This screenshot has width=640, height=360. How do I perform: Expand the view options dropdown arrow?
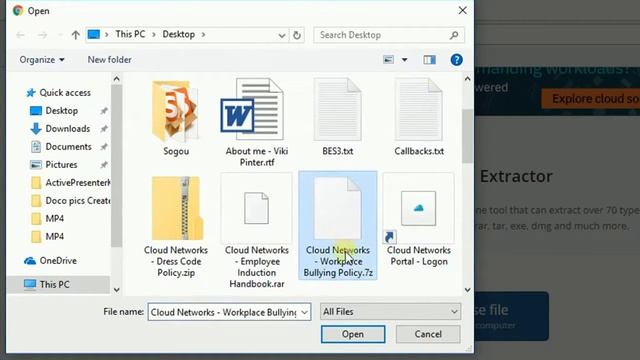(x=404, y=60)
